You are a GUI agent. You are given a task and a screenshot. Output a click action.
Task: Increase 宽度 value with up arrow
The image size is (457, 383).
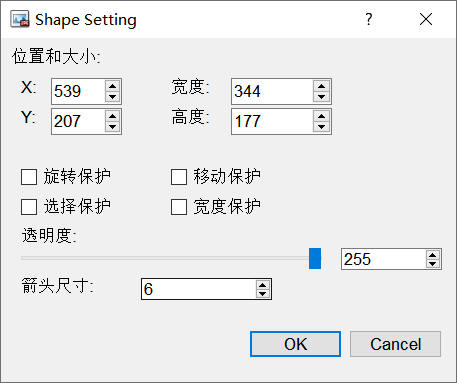pyautogui.click(x=321, y=86)
